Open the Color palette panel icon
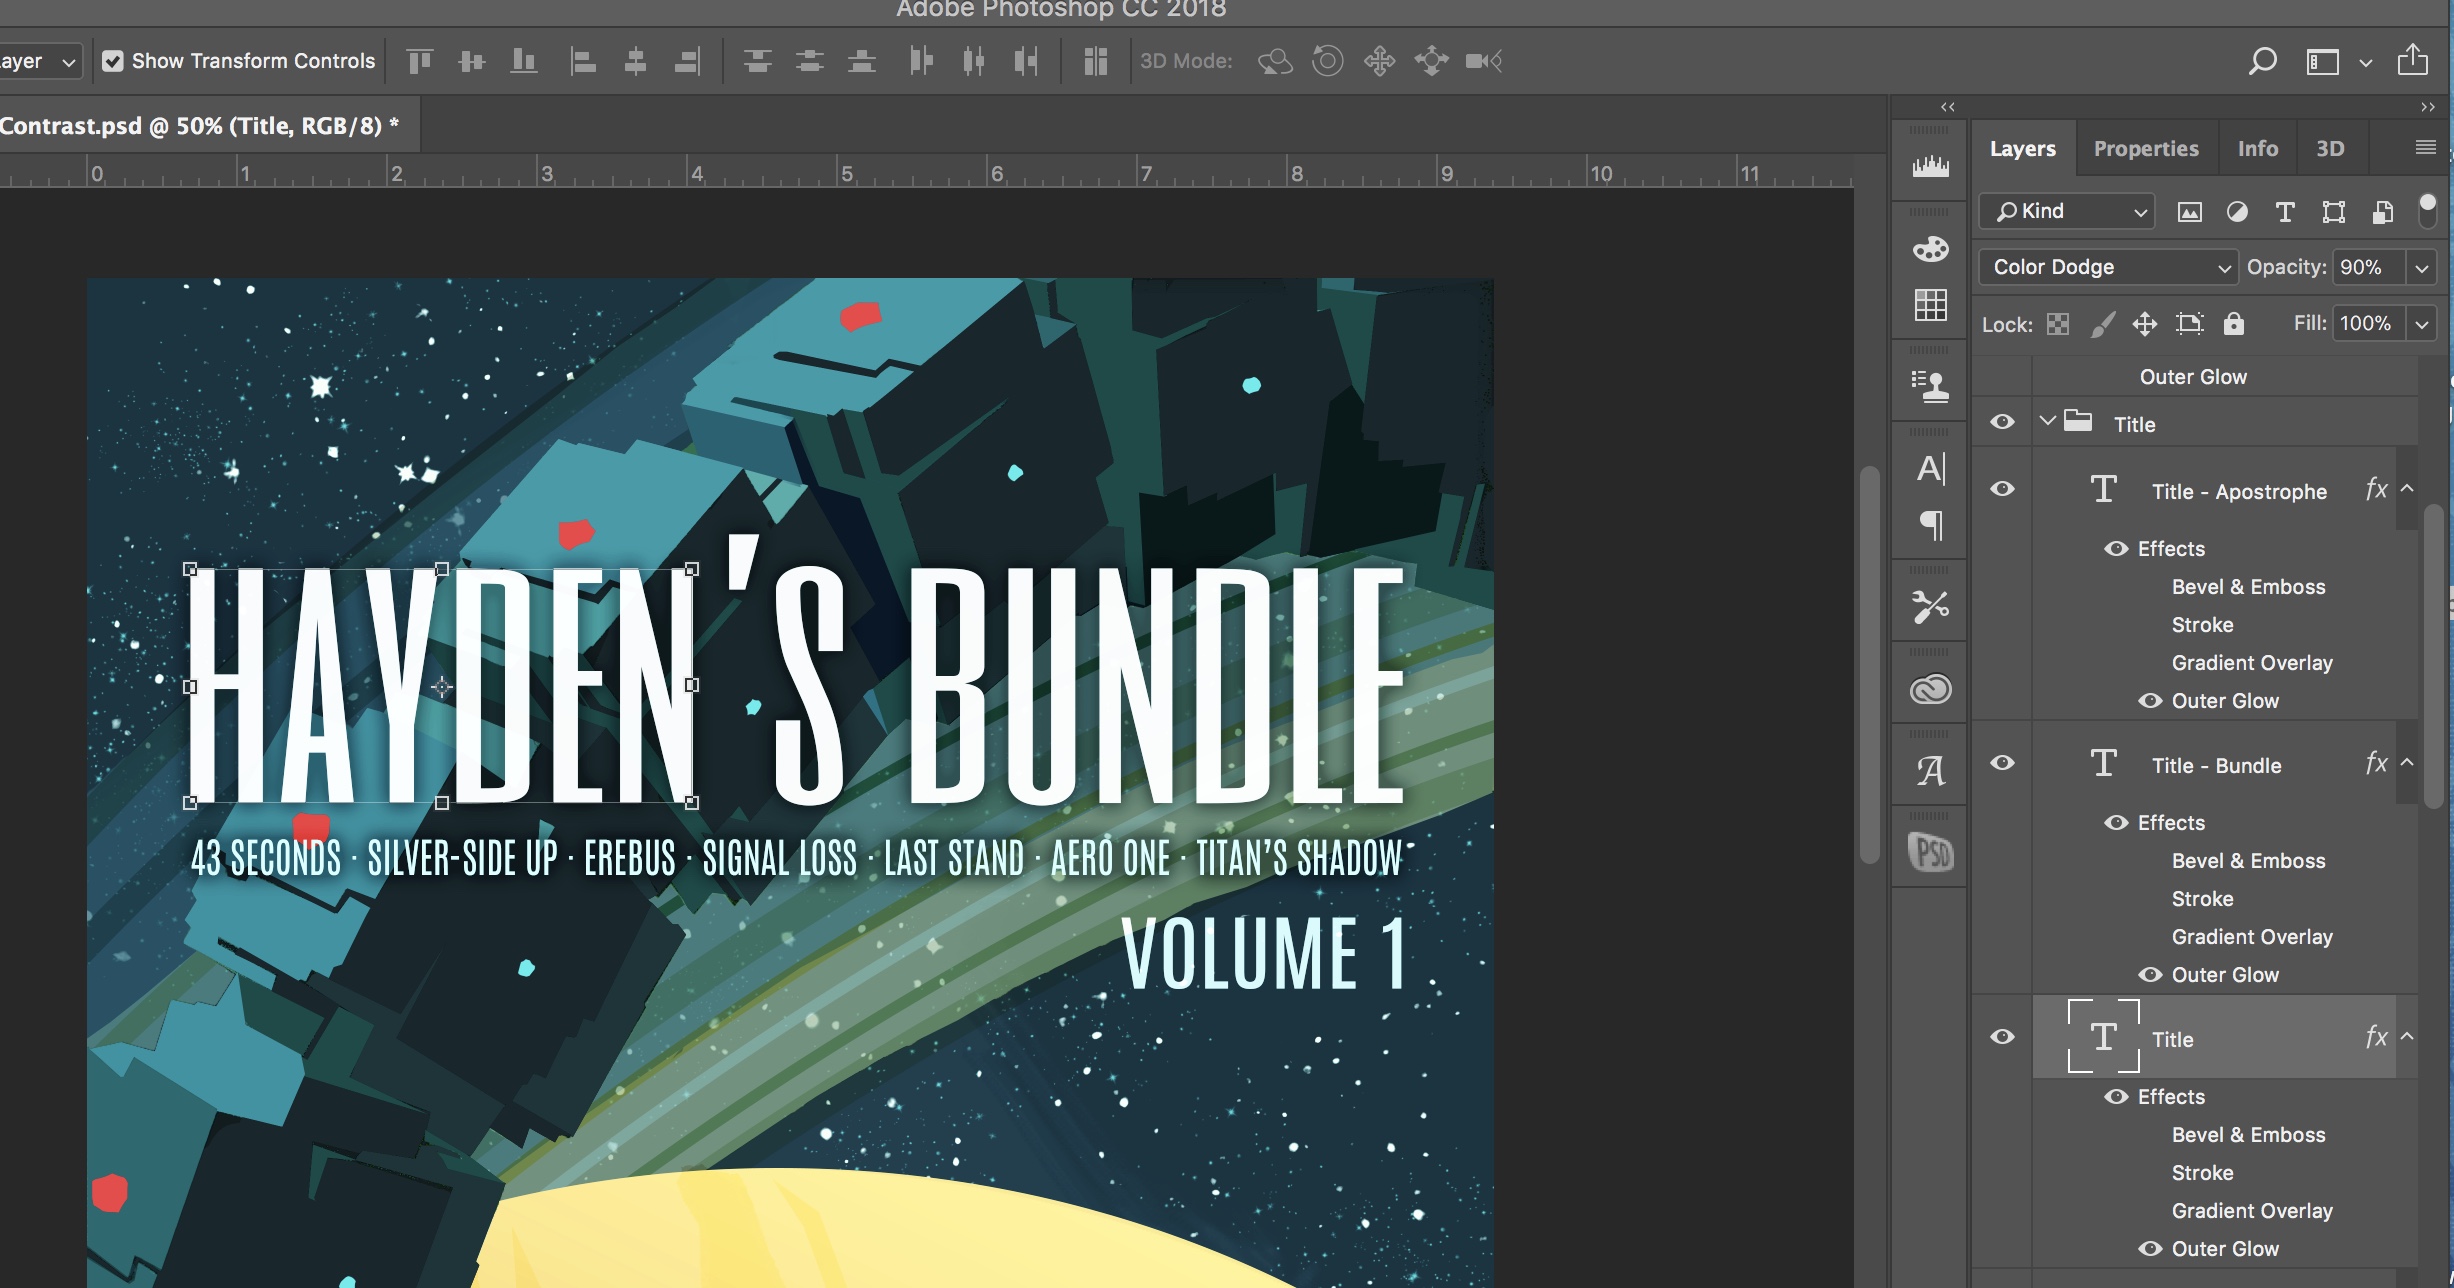 [x=1930, y=248]
